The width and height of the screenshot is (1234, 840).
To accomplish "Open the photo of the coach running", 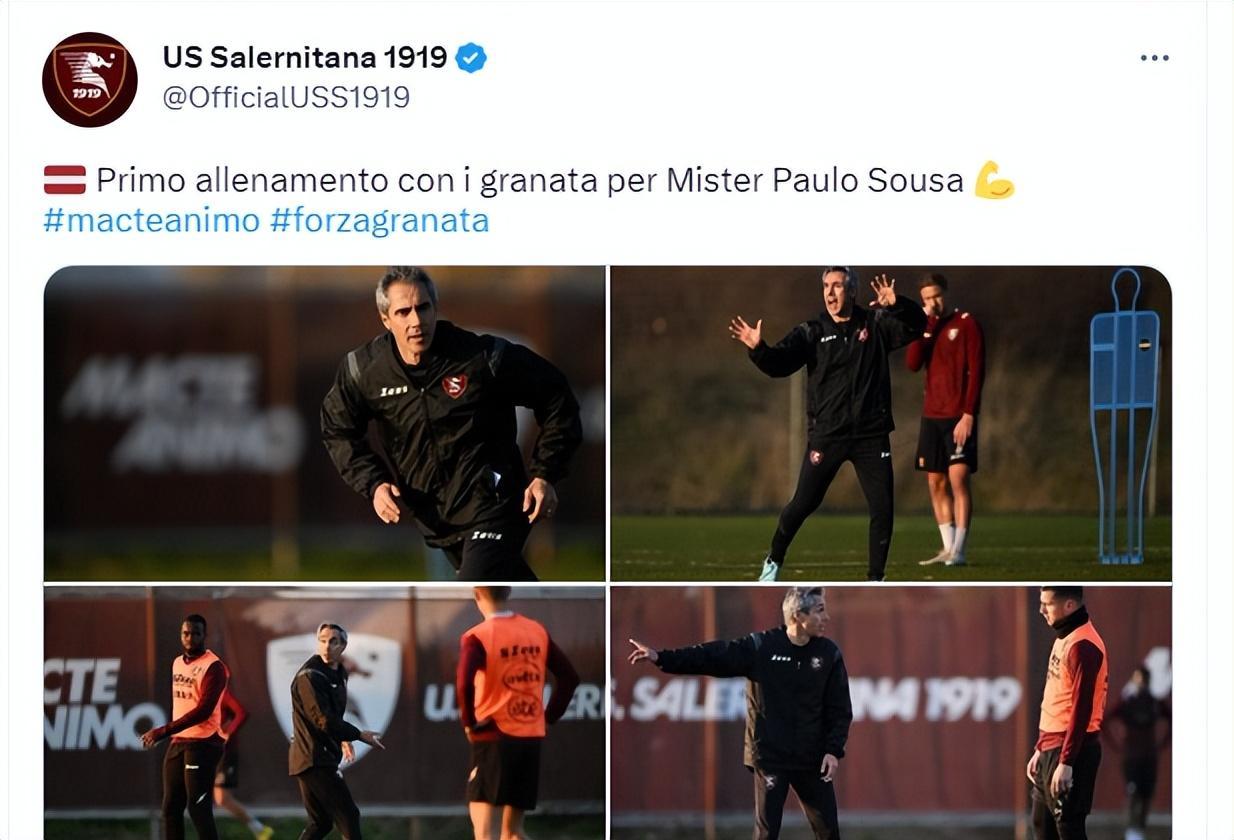I will pos(324,423).
